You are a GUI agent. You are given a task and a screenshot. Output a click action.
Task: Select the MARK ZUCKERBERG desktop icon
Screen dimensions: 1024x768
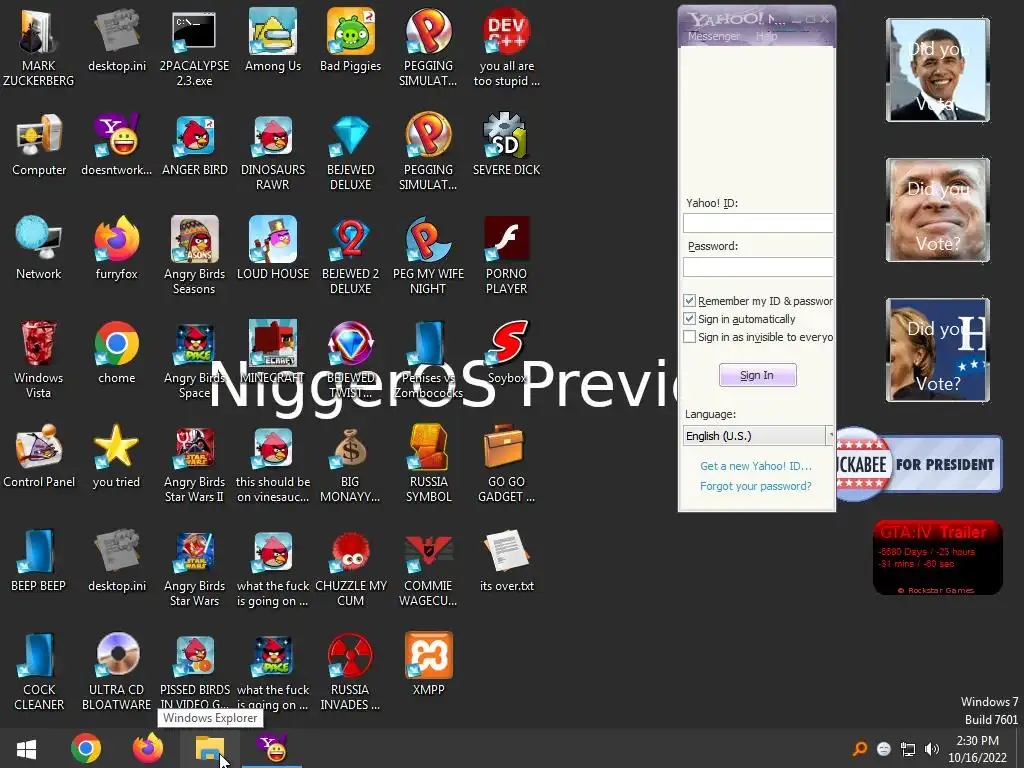click(39, 47)
